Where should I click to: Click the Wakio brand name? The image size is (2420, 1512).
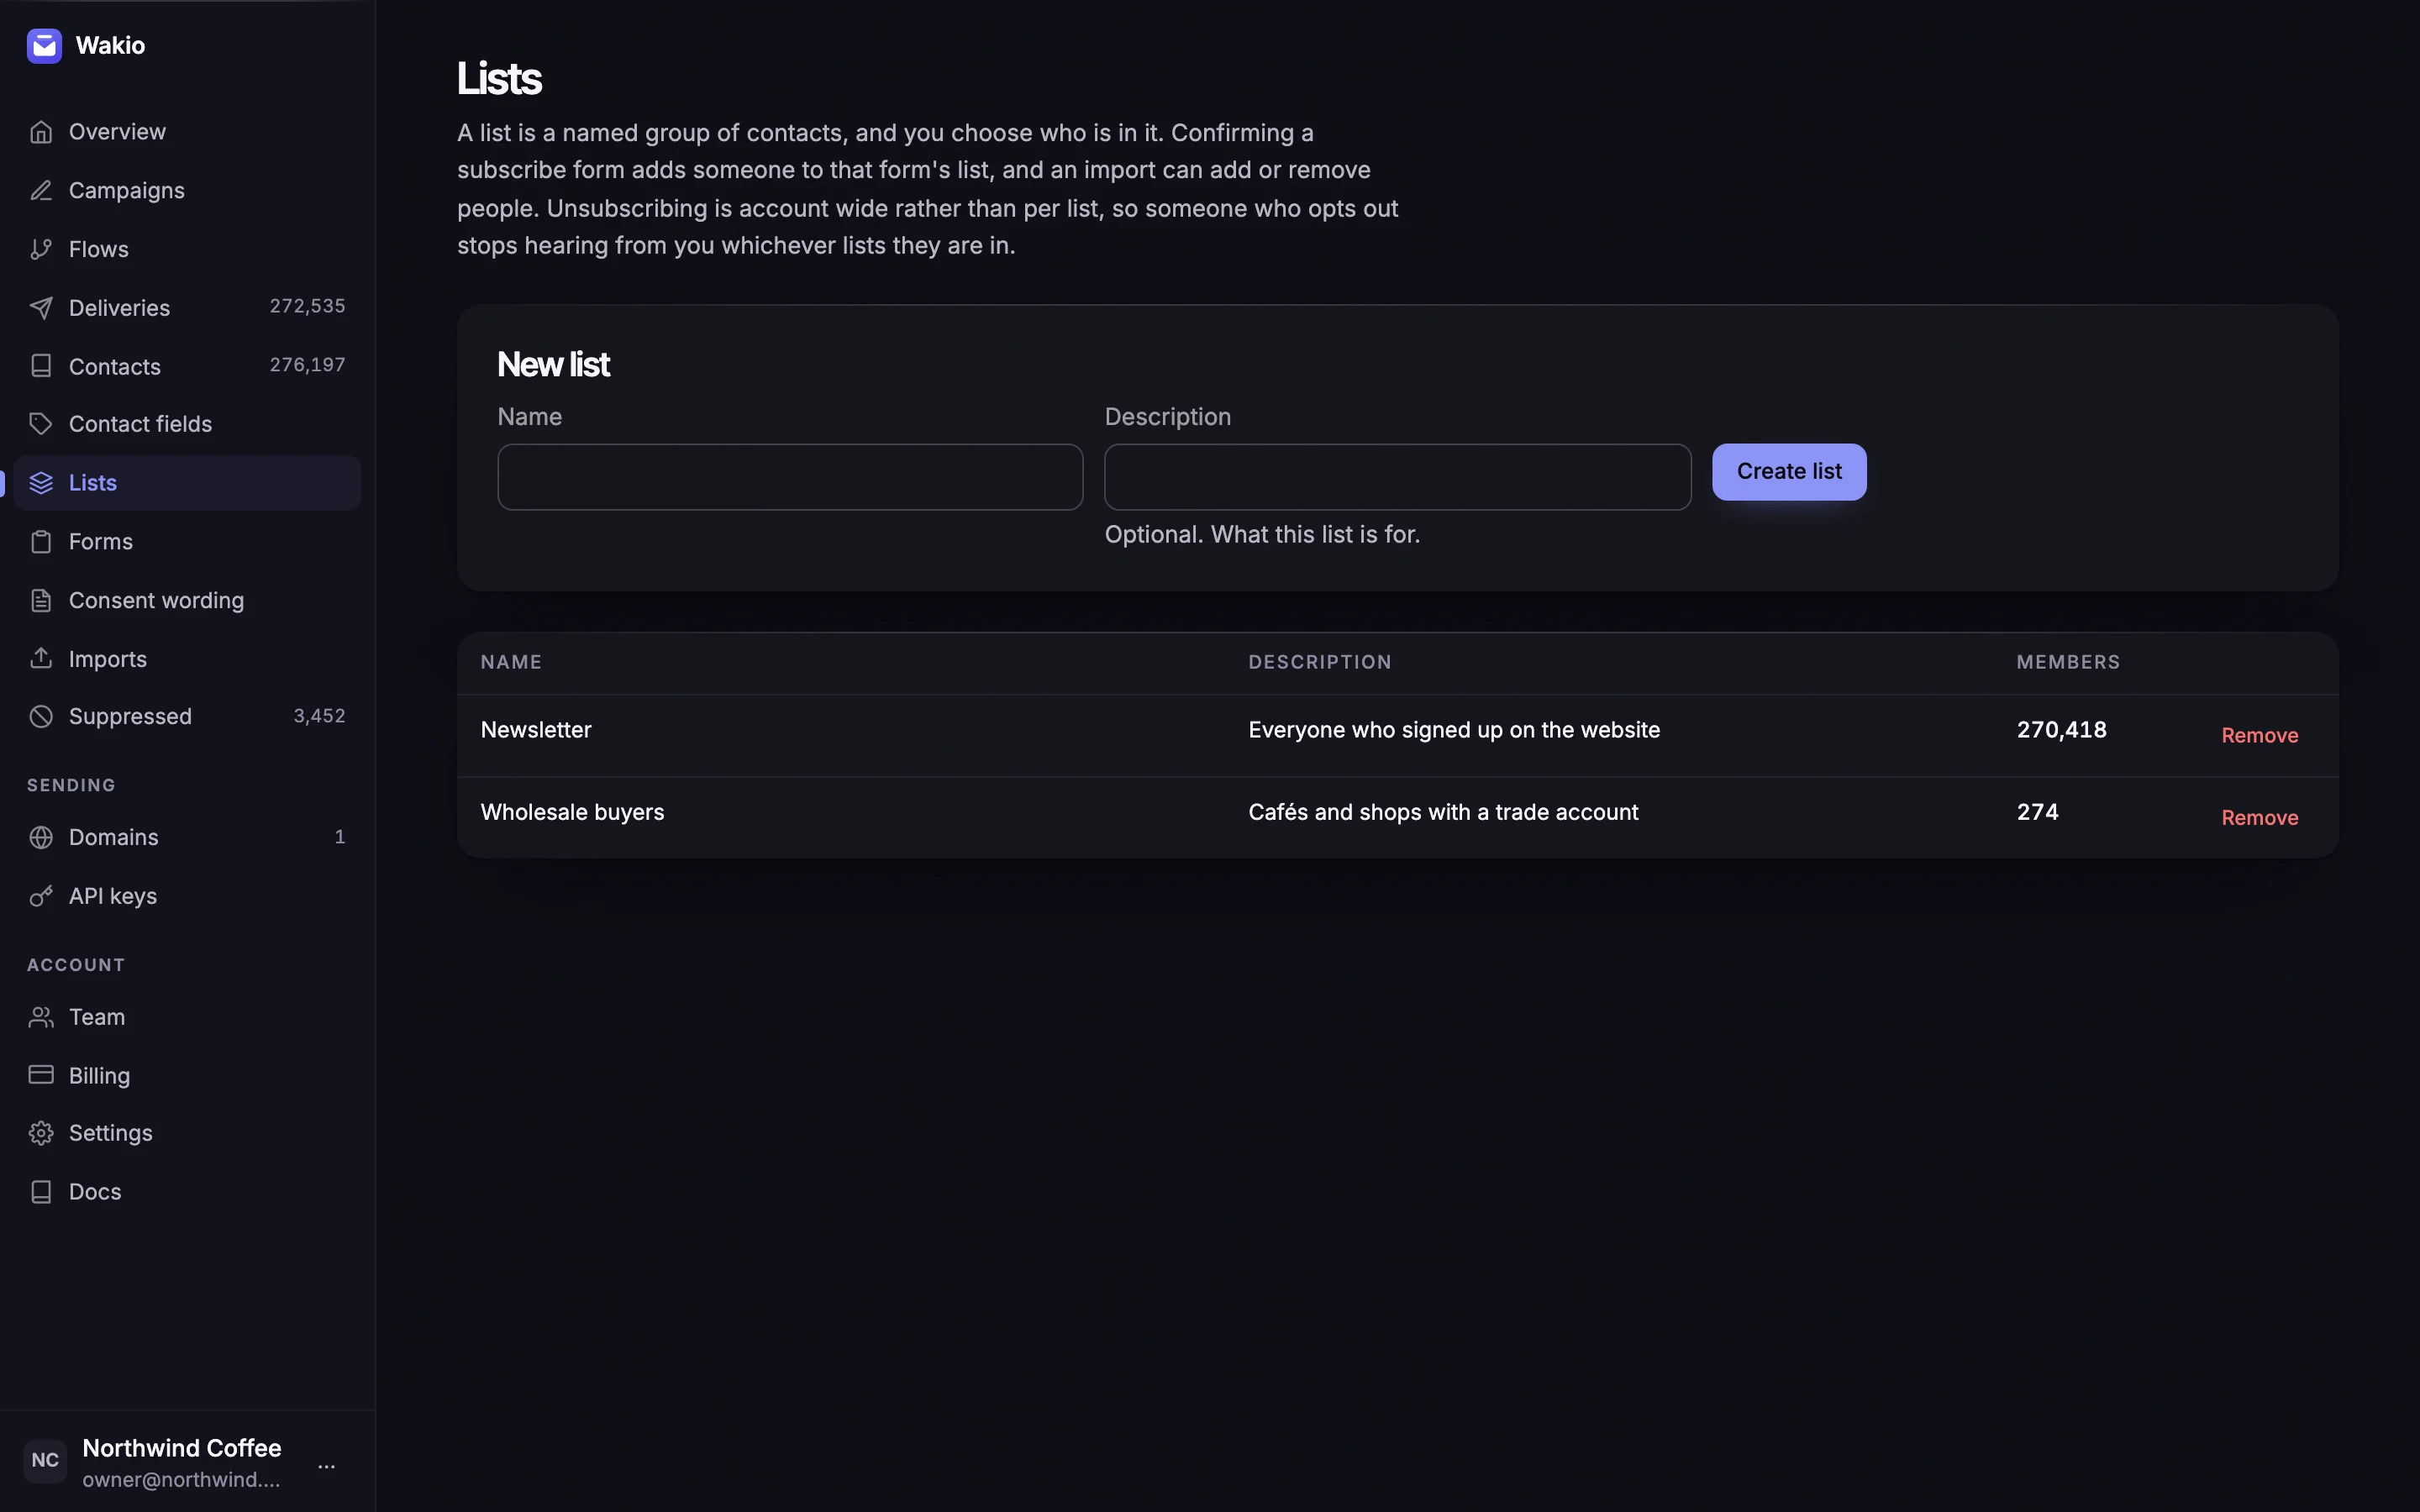110,46
